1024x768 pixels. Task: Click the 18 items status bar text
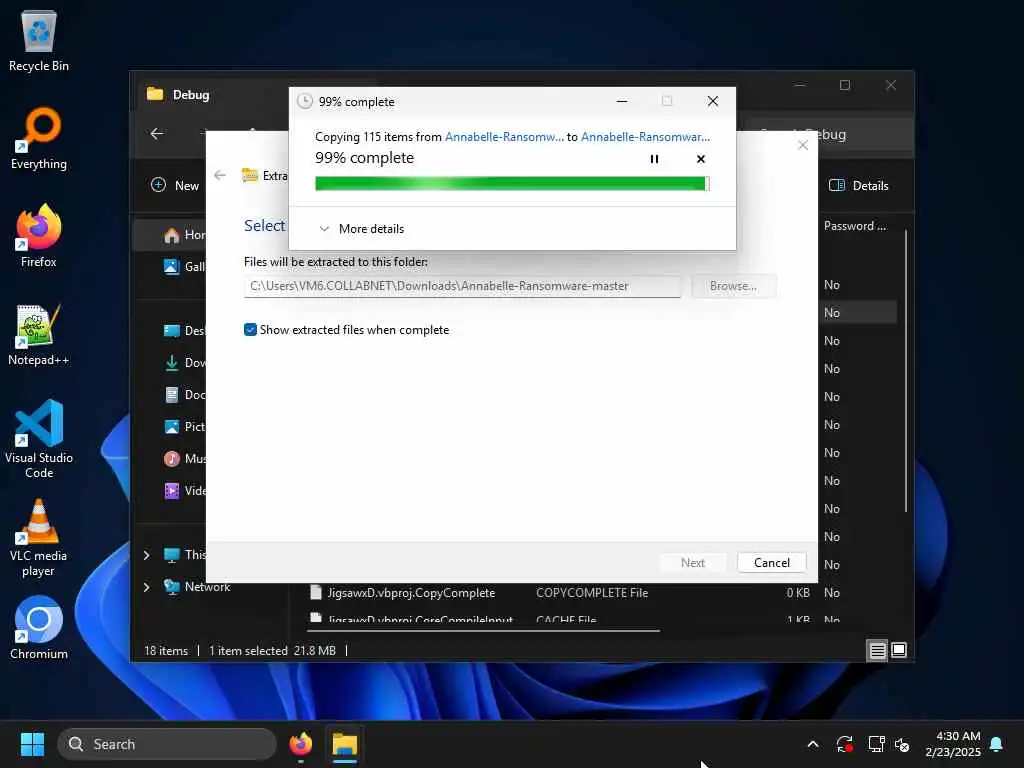[165, 650]
